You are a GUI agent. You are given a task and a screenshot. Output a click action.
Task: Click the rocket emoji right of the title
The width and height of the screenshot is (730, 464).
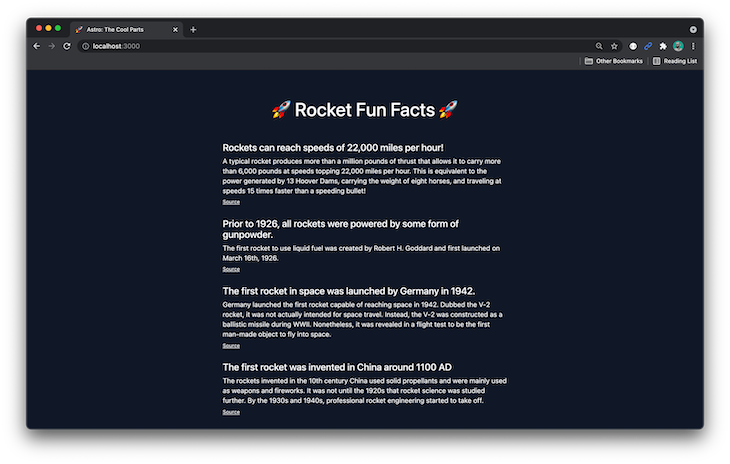point(448,110)
